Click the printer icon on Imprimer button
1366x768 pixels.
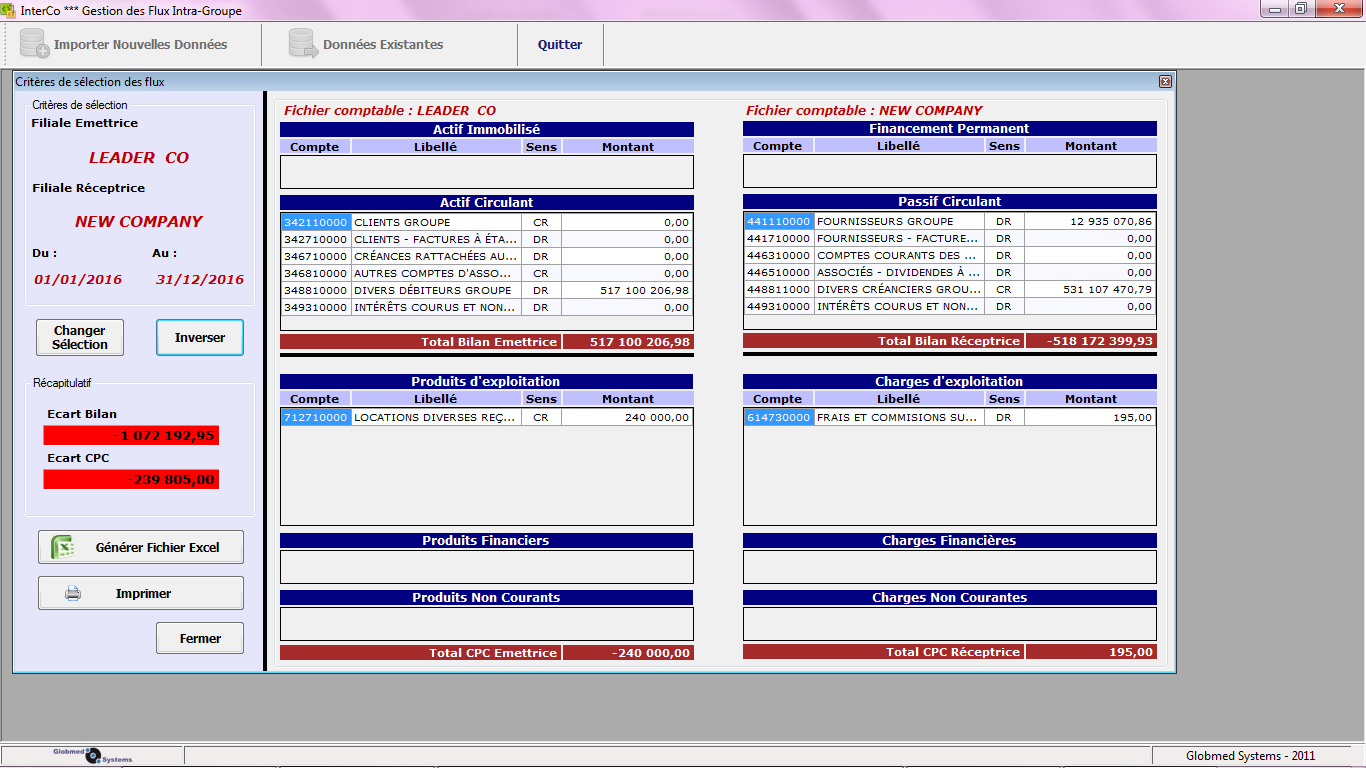[72, 593]
